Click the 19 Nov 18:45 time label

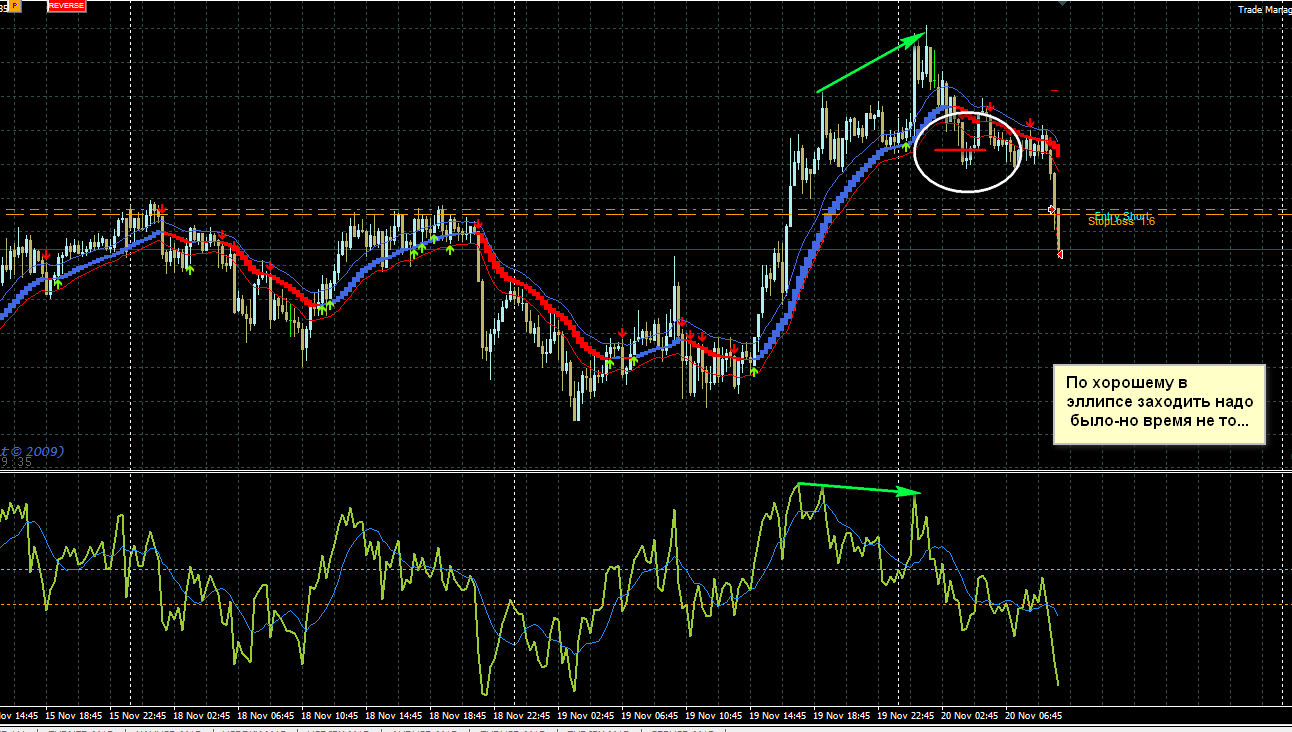(x=842, y=716)
